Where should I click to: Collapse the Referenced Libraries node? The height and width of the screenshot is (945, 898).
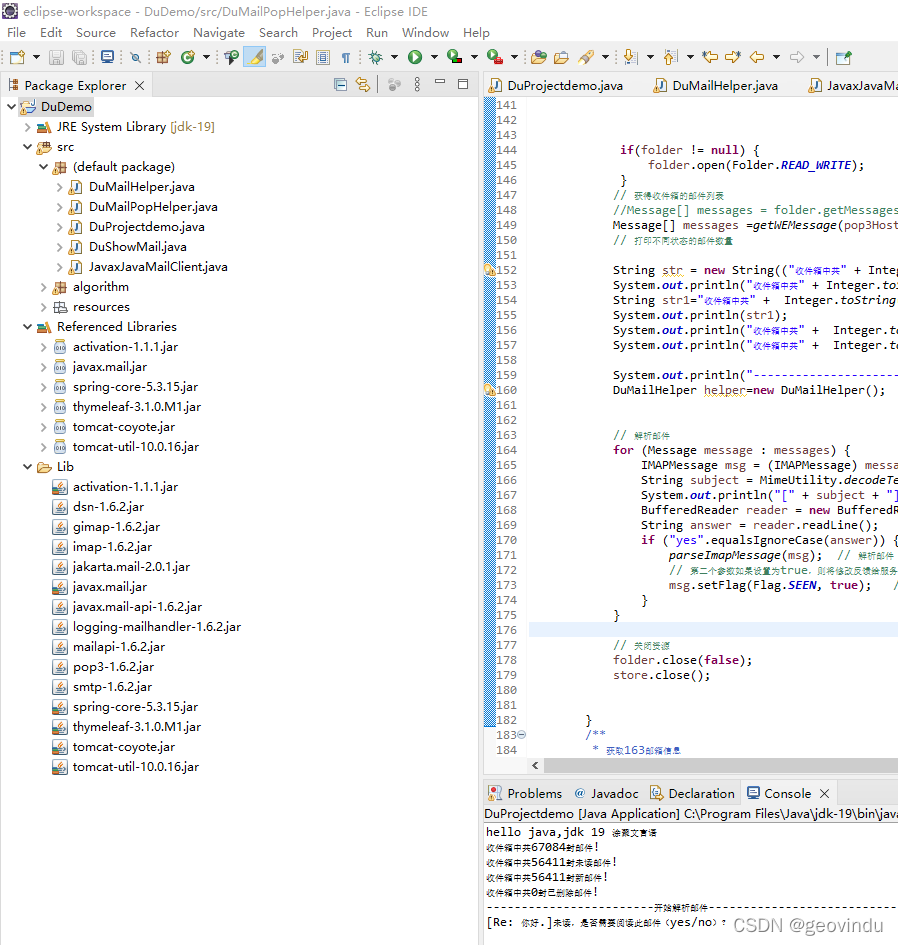(x=28, y=327)
